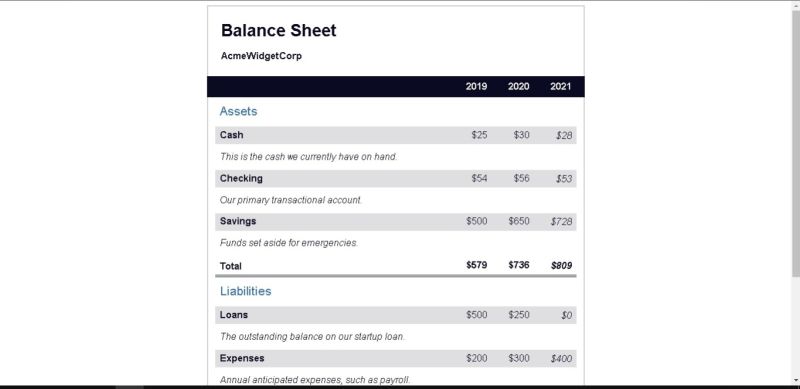Click the 2020 column header

pos(518,86)
